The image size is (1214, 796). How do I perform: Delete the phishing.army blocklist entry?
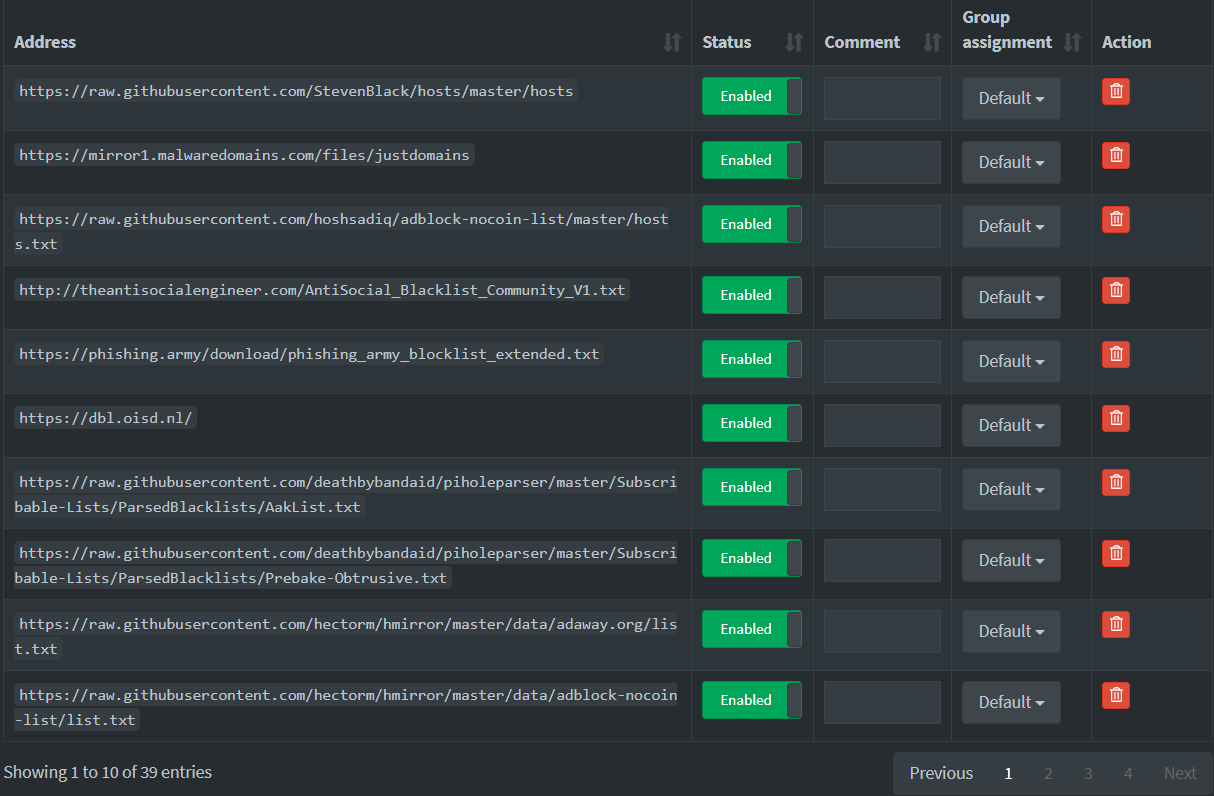tap(1116, 354)
